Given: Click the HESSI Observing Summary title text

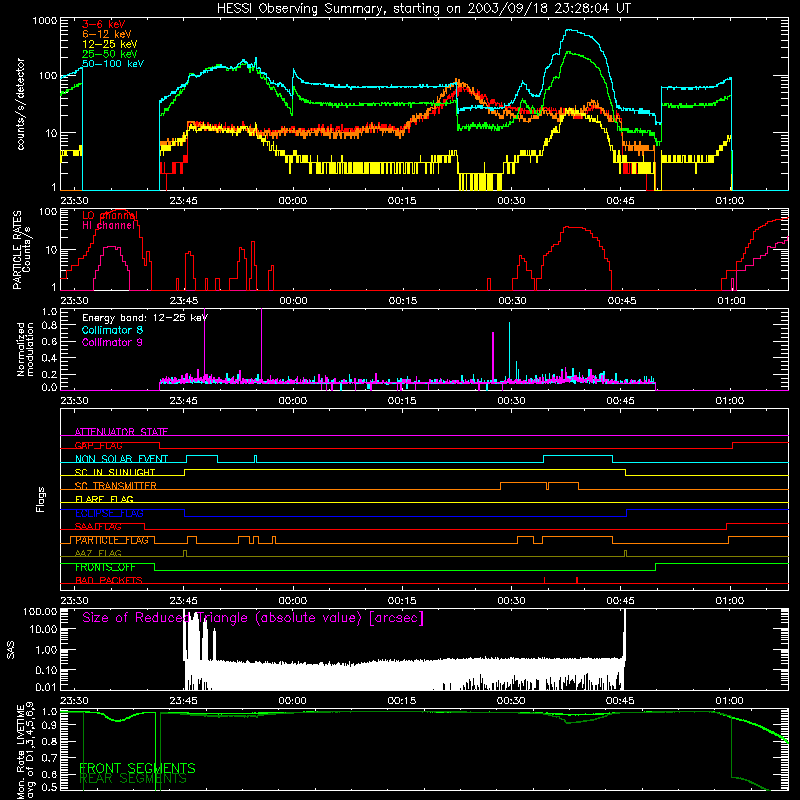Looking at the screenshot, I should pyautogui.click(x=423, y=9).
